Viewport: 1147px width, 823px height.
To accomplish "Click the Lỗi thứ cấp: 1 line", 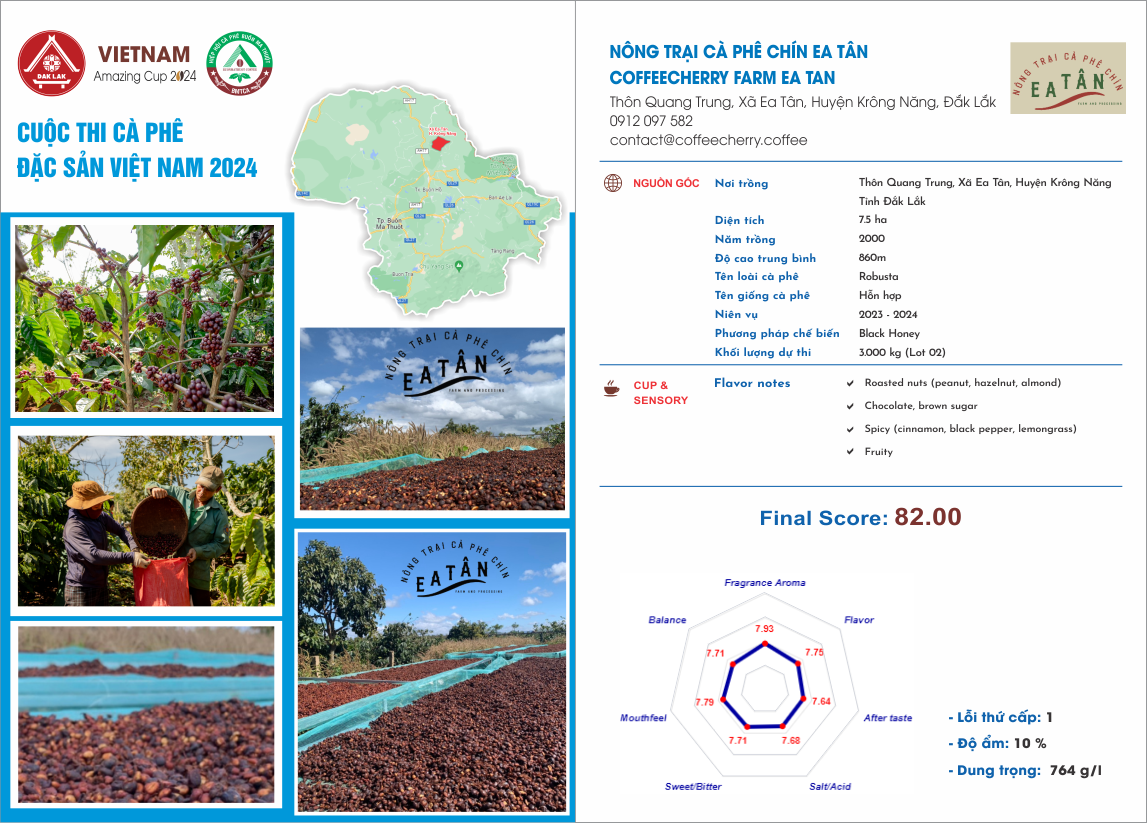I will (1000, 718).
